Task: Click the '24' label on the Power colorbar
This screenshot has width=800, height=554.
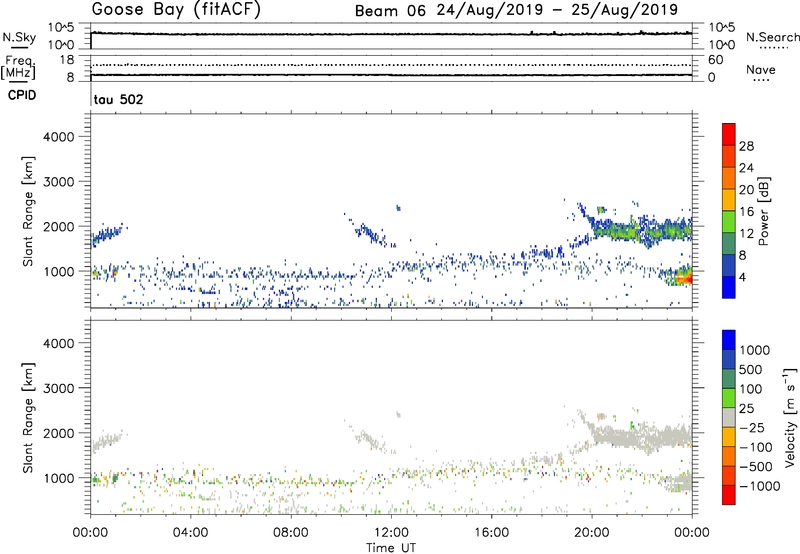Action: (x=746, y=168)
